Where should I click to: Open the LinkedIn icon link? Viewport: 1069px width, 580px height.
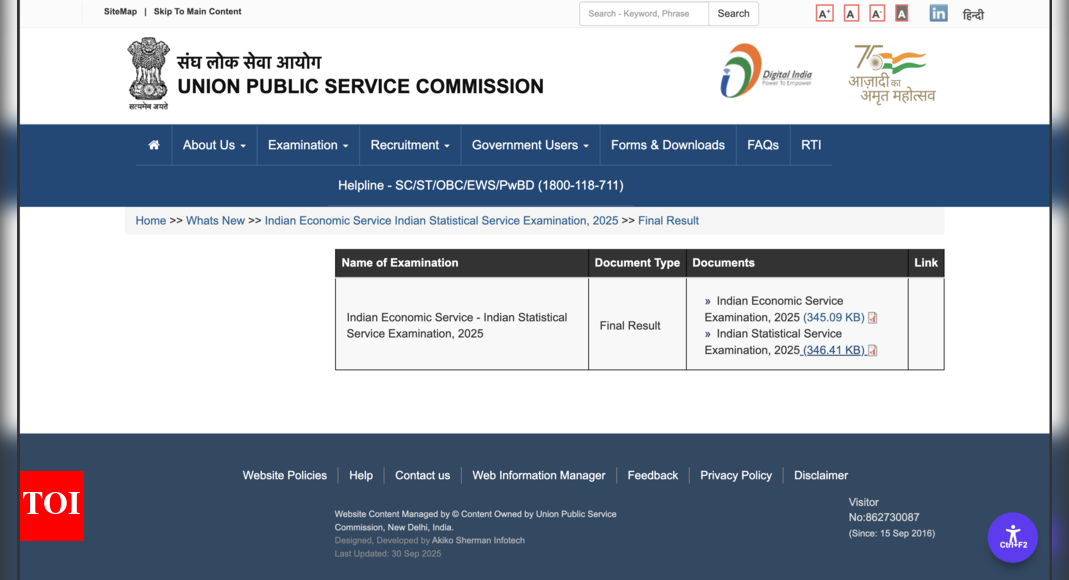coord(938,13)
